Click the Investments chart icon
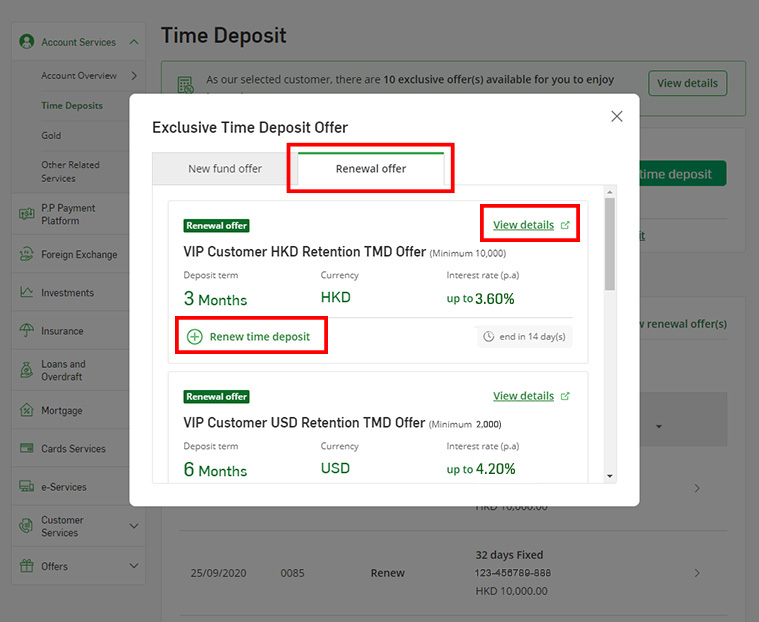 27,292
